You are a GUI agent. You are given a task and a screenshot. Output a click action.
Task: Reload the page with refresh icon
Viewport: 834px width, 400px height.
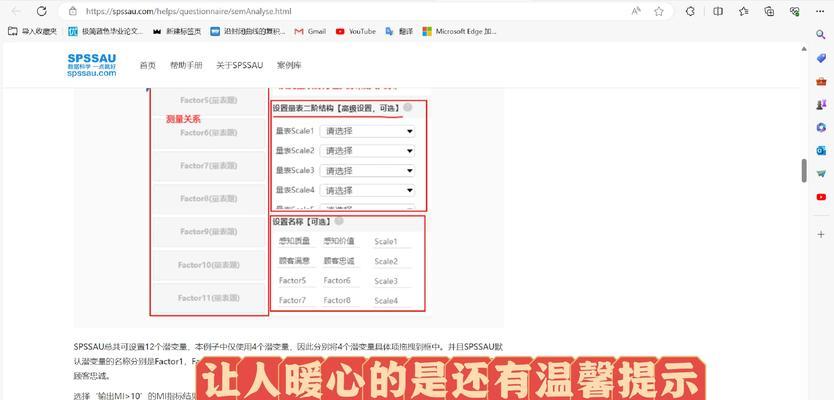[x=41, y=11]
